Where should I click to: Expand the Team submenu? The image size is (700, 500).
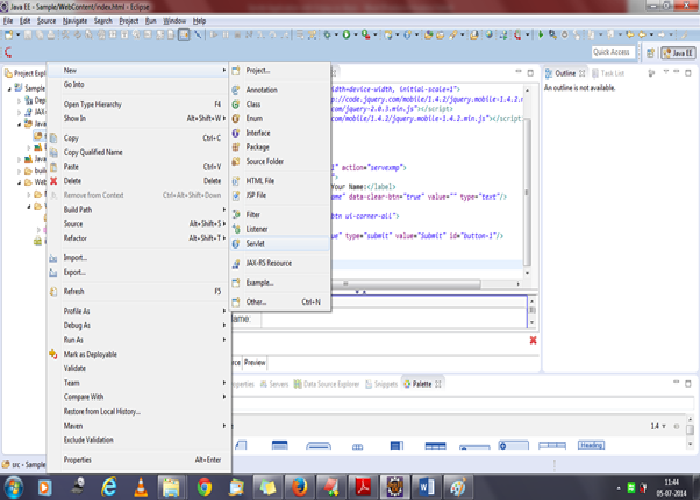pyautogui.click(x=139, y=383)
